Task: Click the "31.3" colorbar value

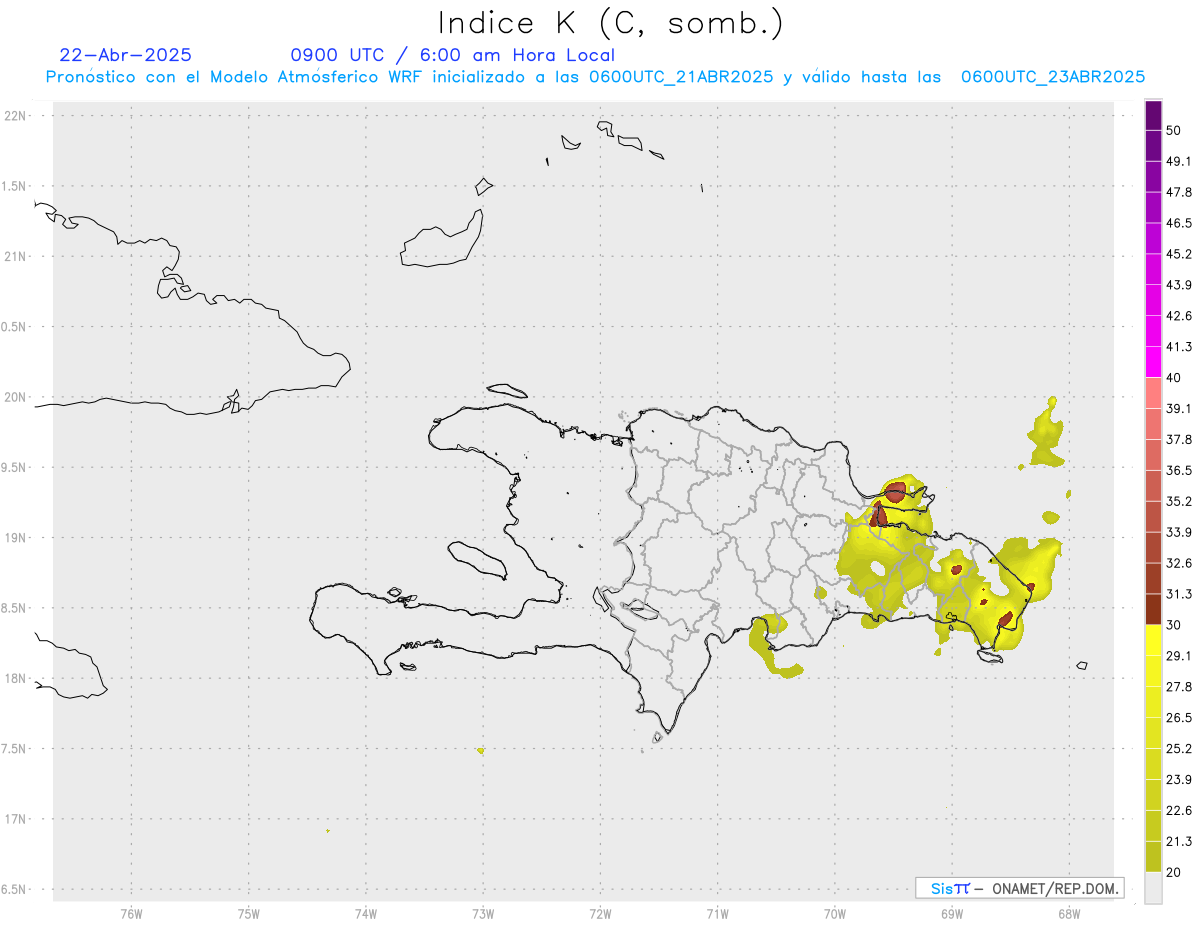Action: pyautogui.click(x=1178, y=594)
